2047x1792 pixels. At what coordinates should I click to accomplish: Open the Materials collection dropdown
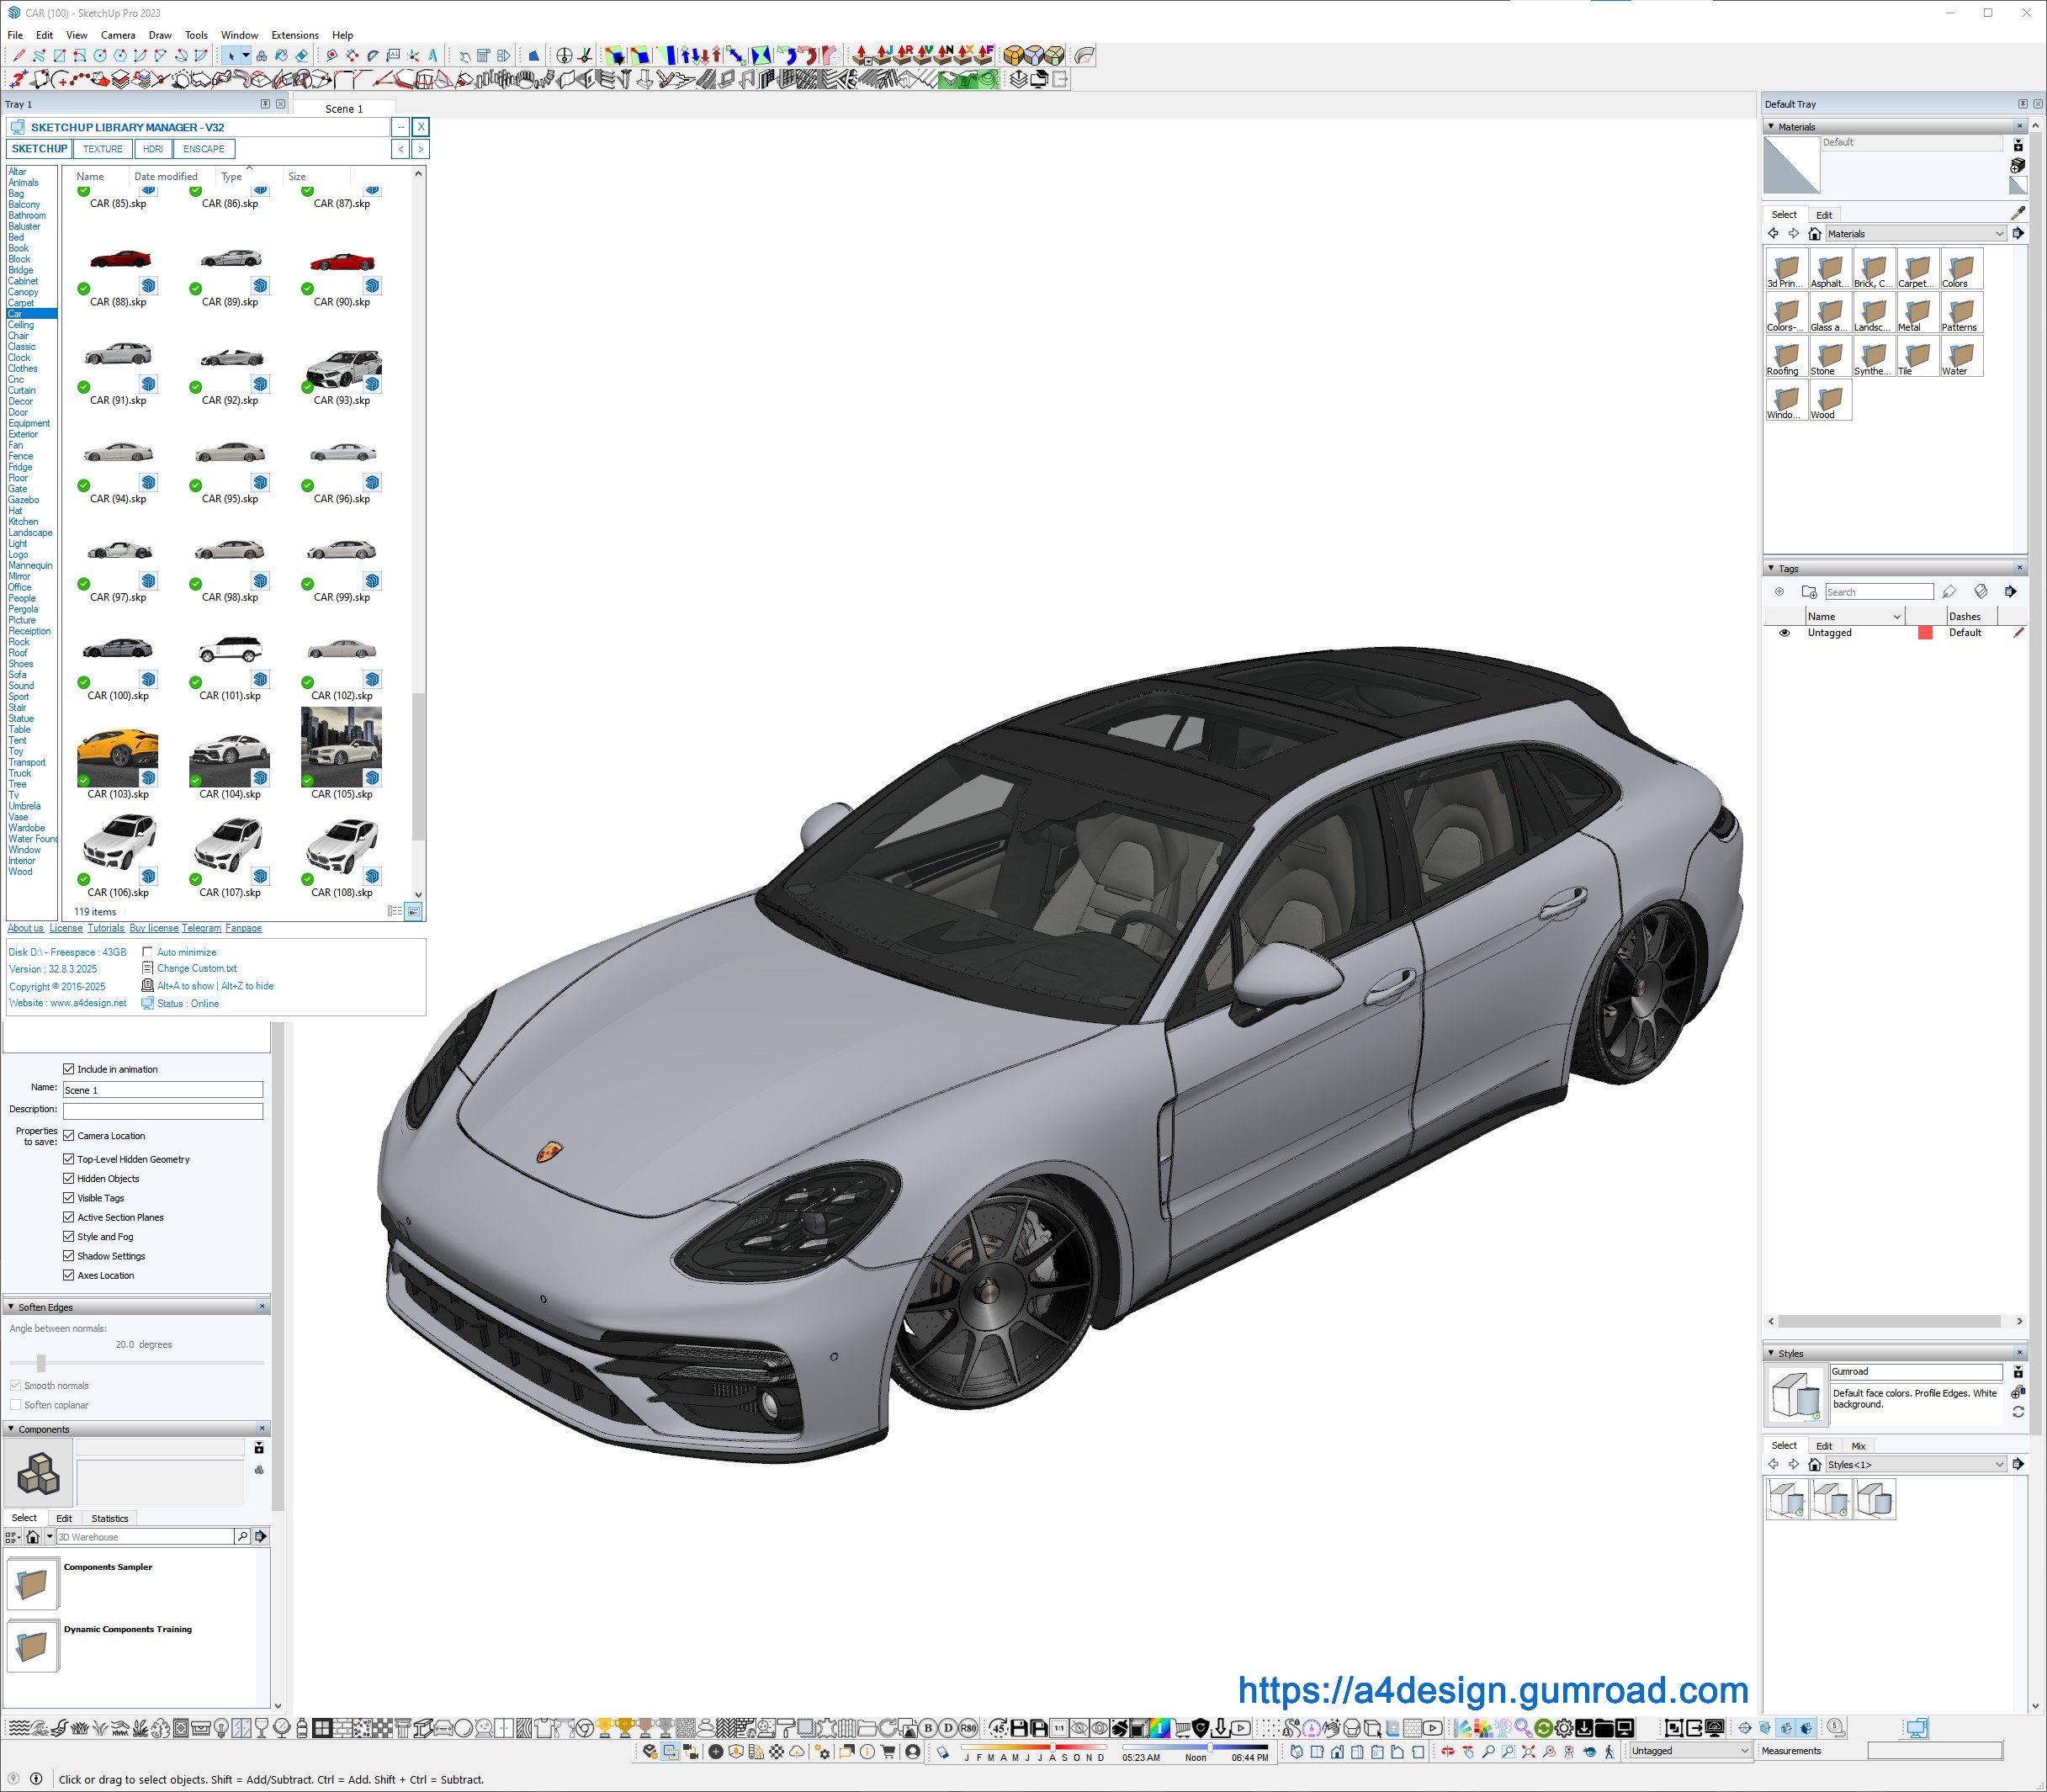(1999, 234)
